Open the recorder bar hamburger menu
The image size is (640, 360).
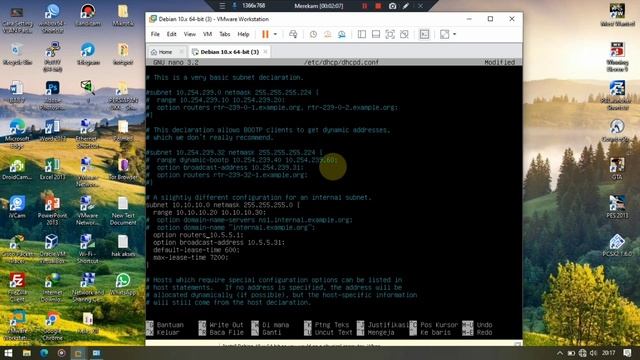point(222,6)
